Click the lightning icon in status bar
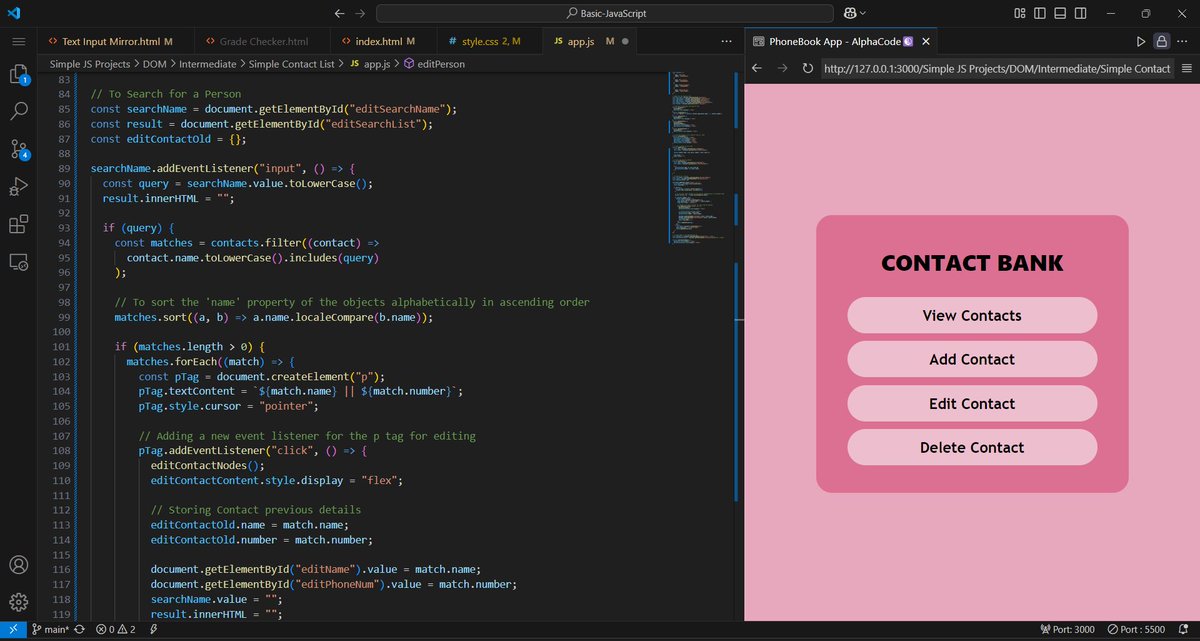 click(153, 630)
